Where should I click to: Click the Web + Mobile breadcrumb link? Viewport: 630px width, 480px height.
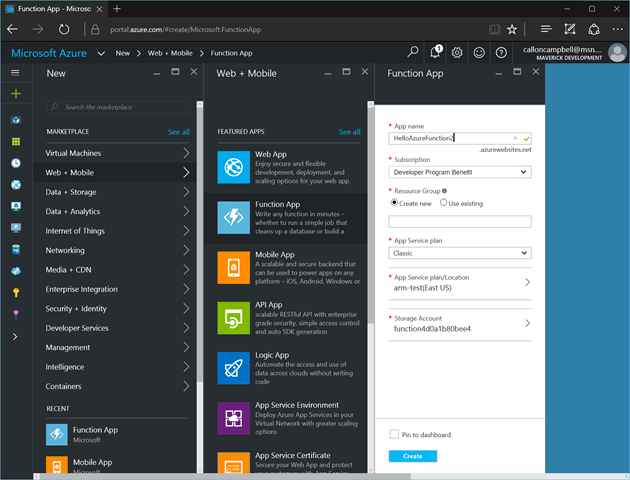(x=170, y=53)
